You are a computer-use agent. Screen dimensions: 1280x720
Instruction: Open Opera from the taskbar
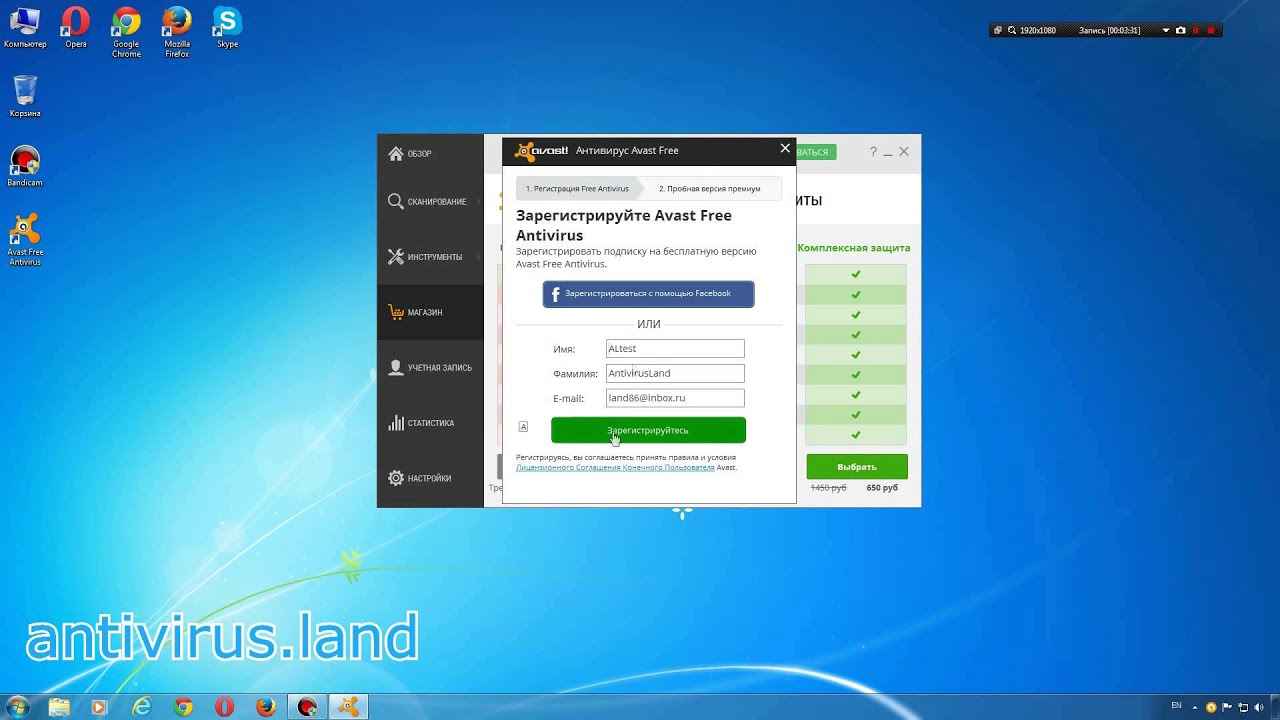[x=224, y=707]
